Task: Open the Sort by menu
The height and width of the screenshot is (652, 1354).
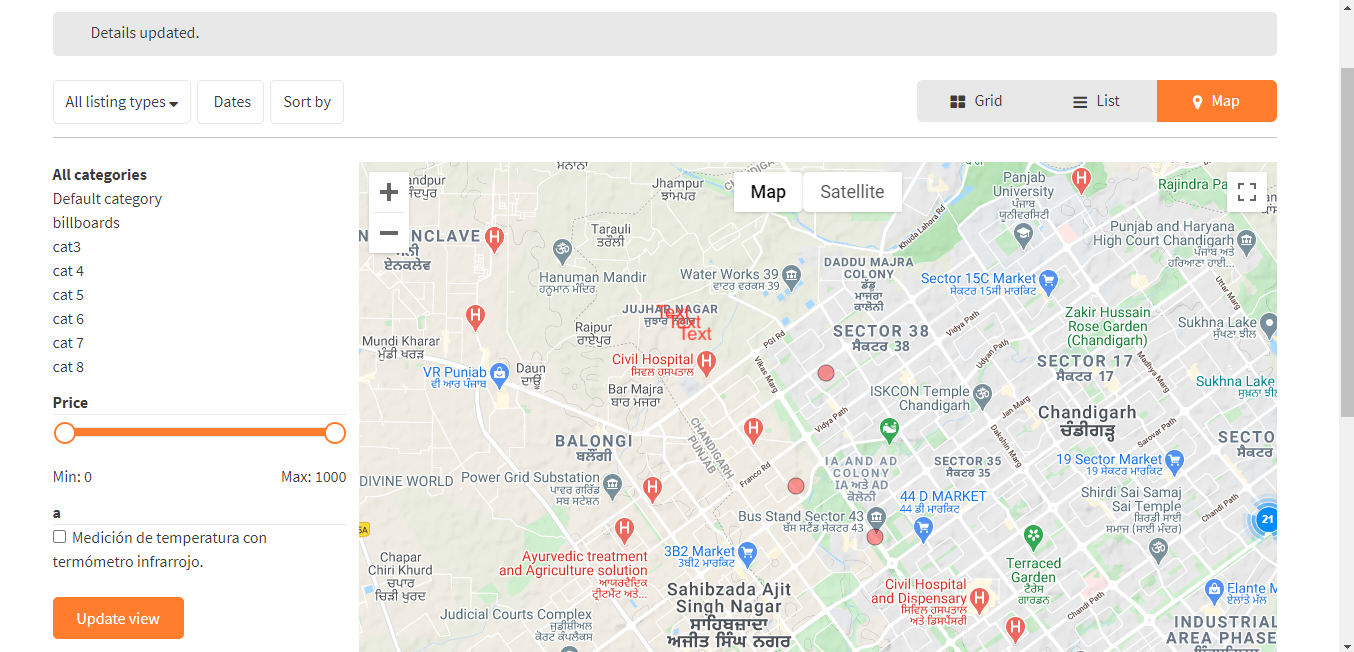Action: click(x=307, y=102)
